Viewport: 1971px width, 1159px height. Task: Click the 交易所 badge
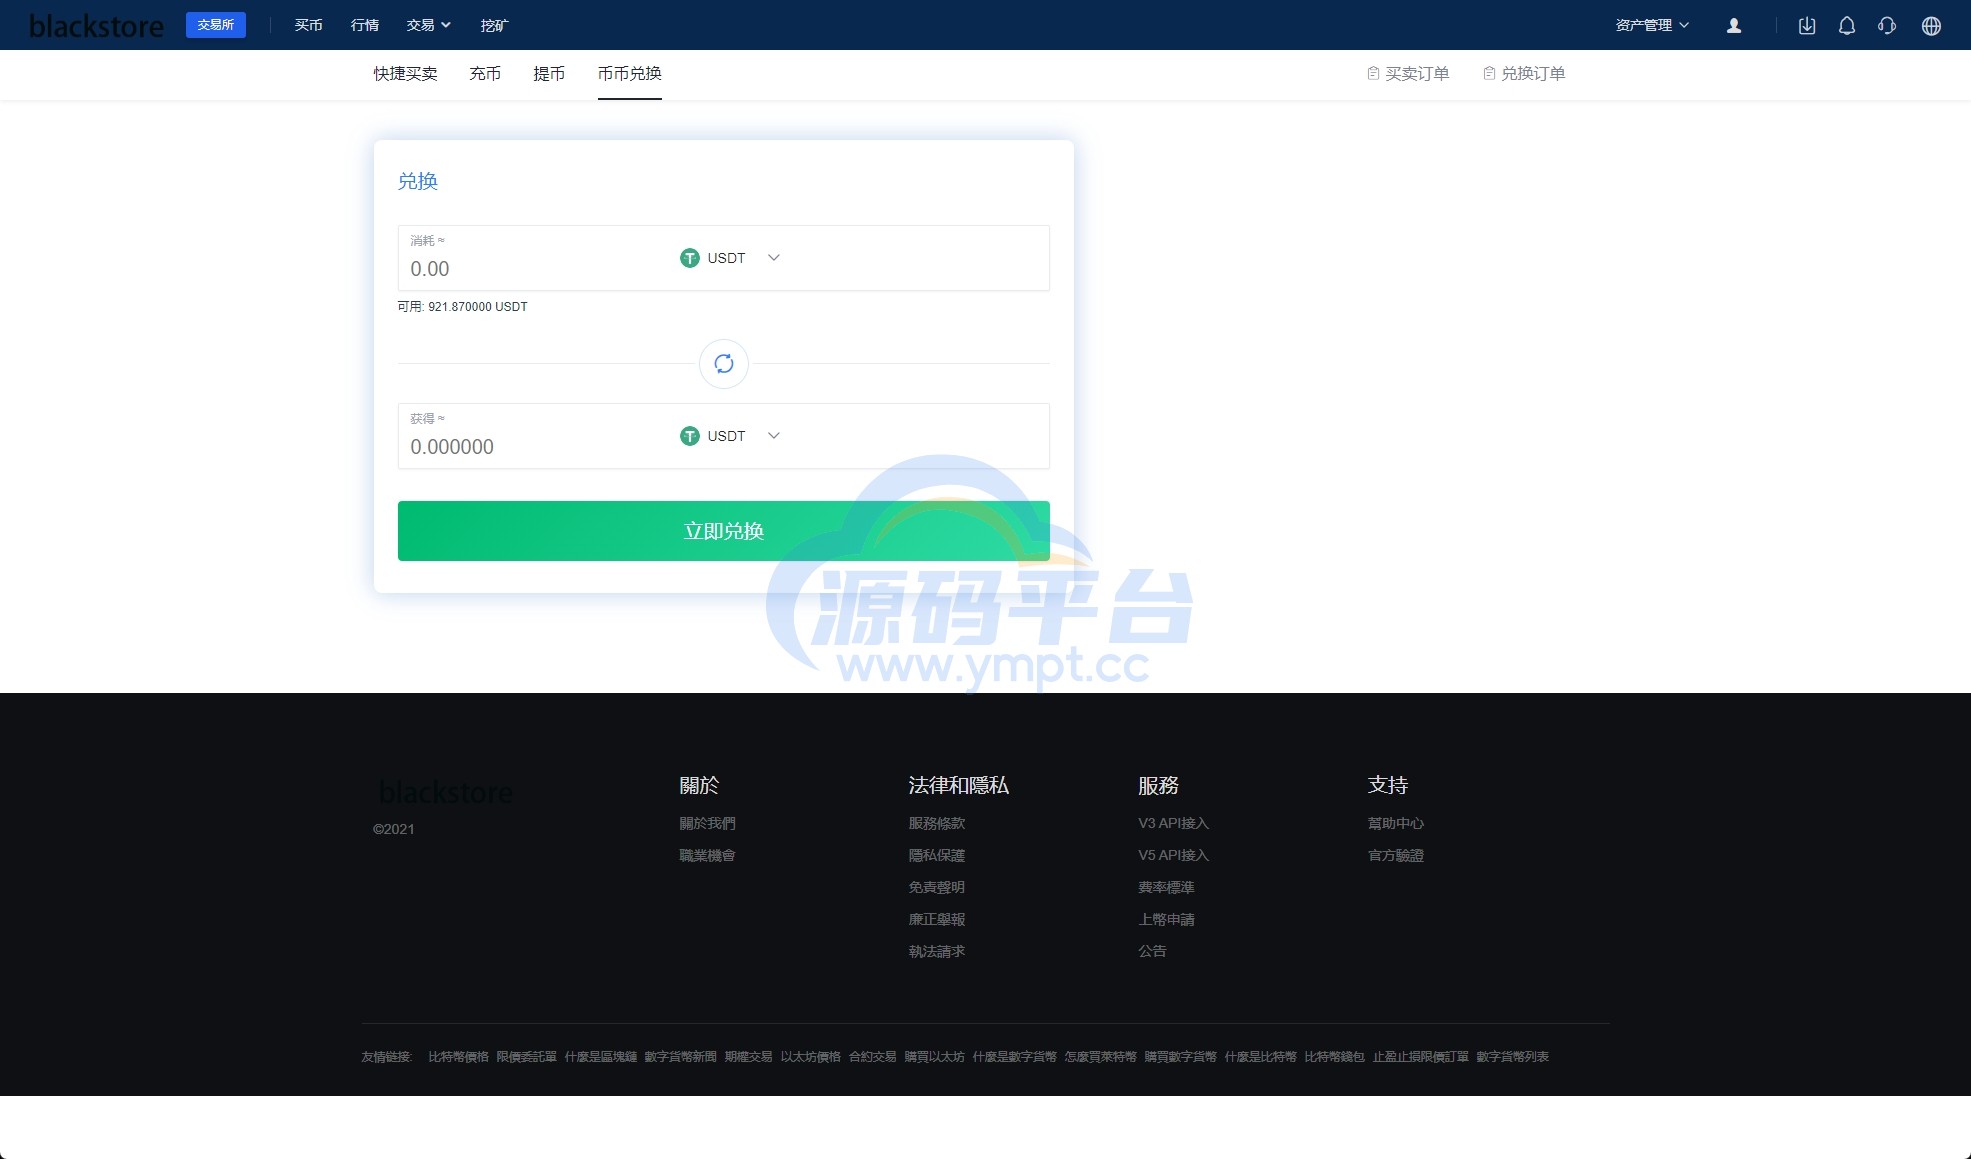(216, 25)
